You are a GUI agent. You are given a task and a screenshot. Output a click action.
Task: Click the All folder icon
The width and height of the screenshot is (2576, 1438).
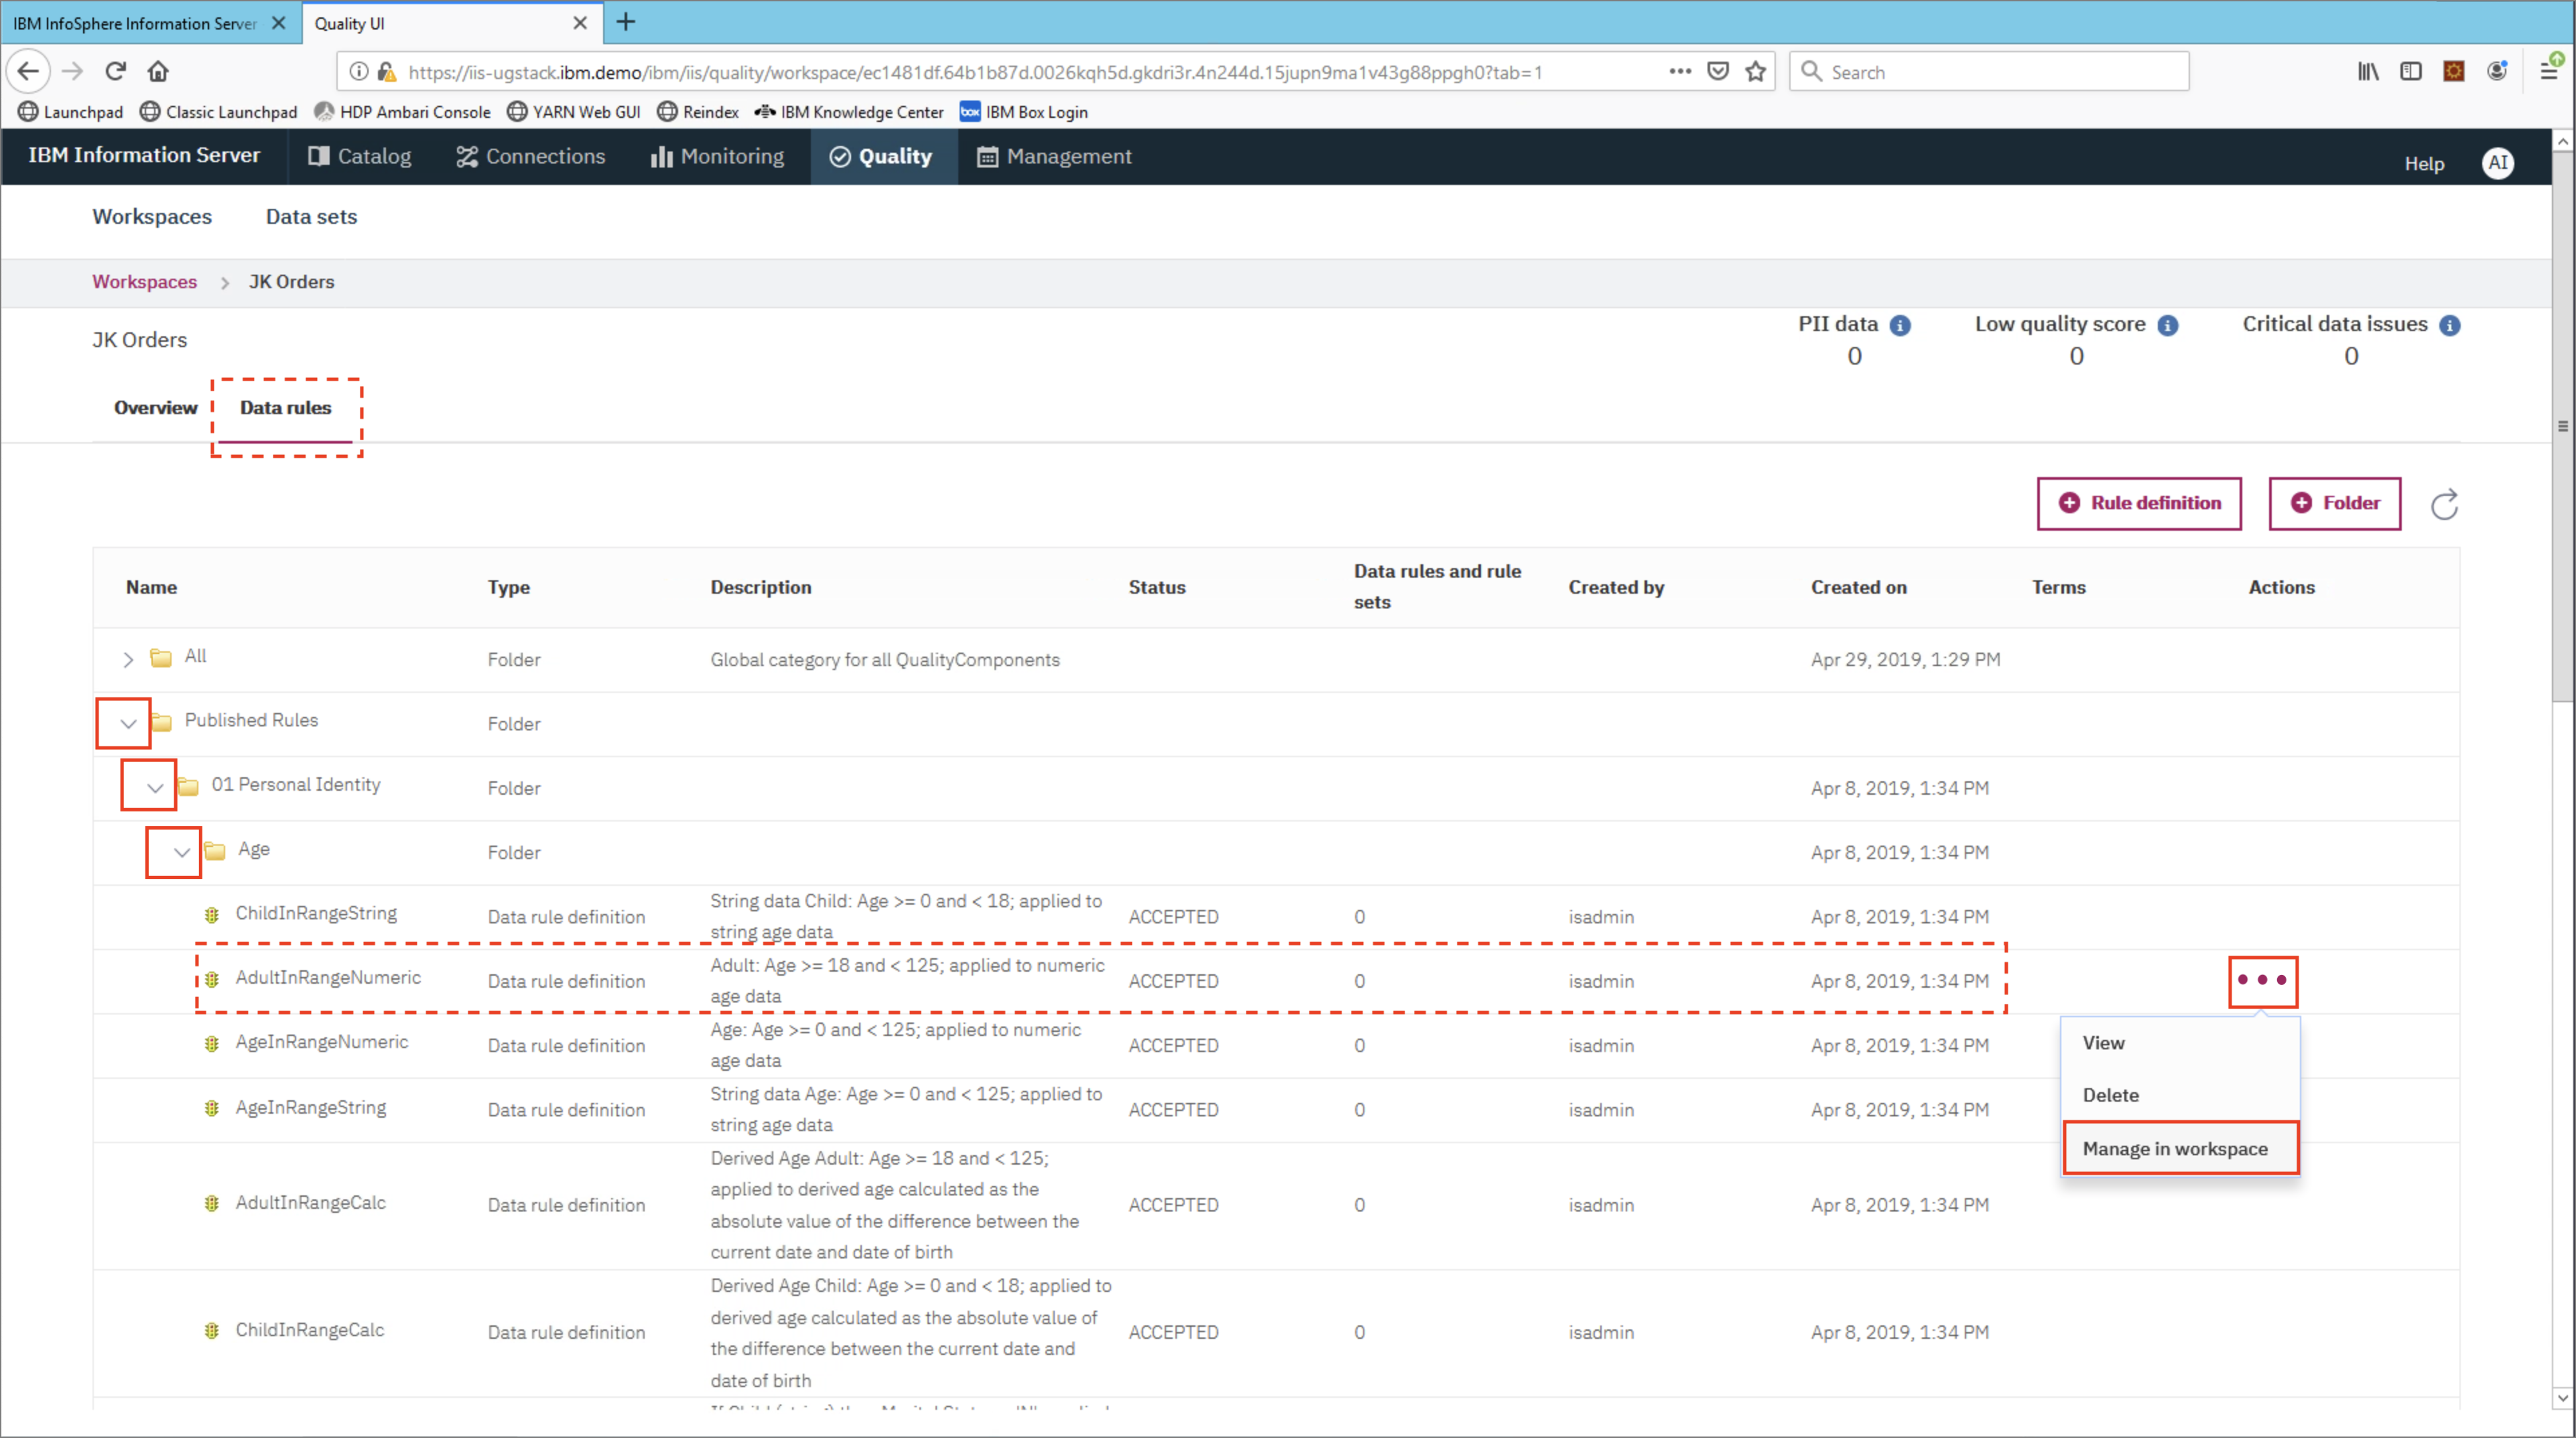160,657
